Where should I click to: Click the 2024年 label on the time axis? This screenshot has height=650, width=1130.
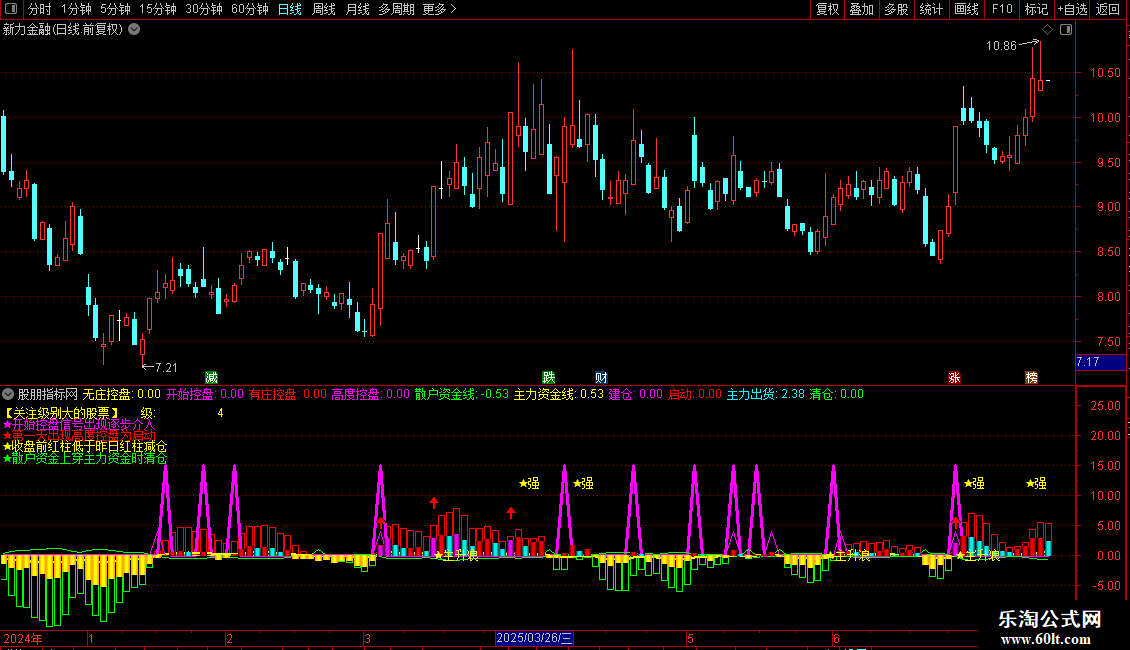23,638
